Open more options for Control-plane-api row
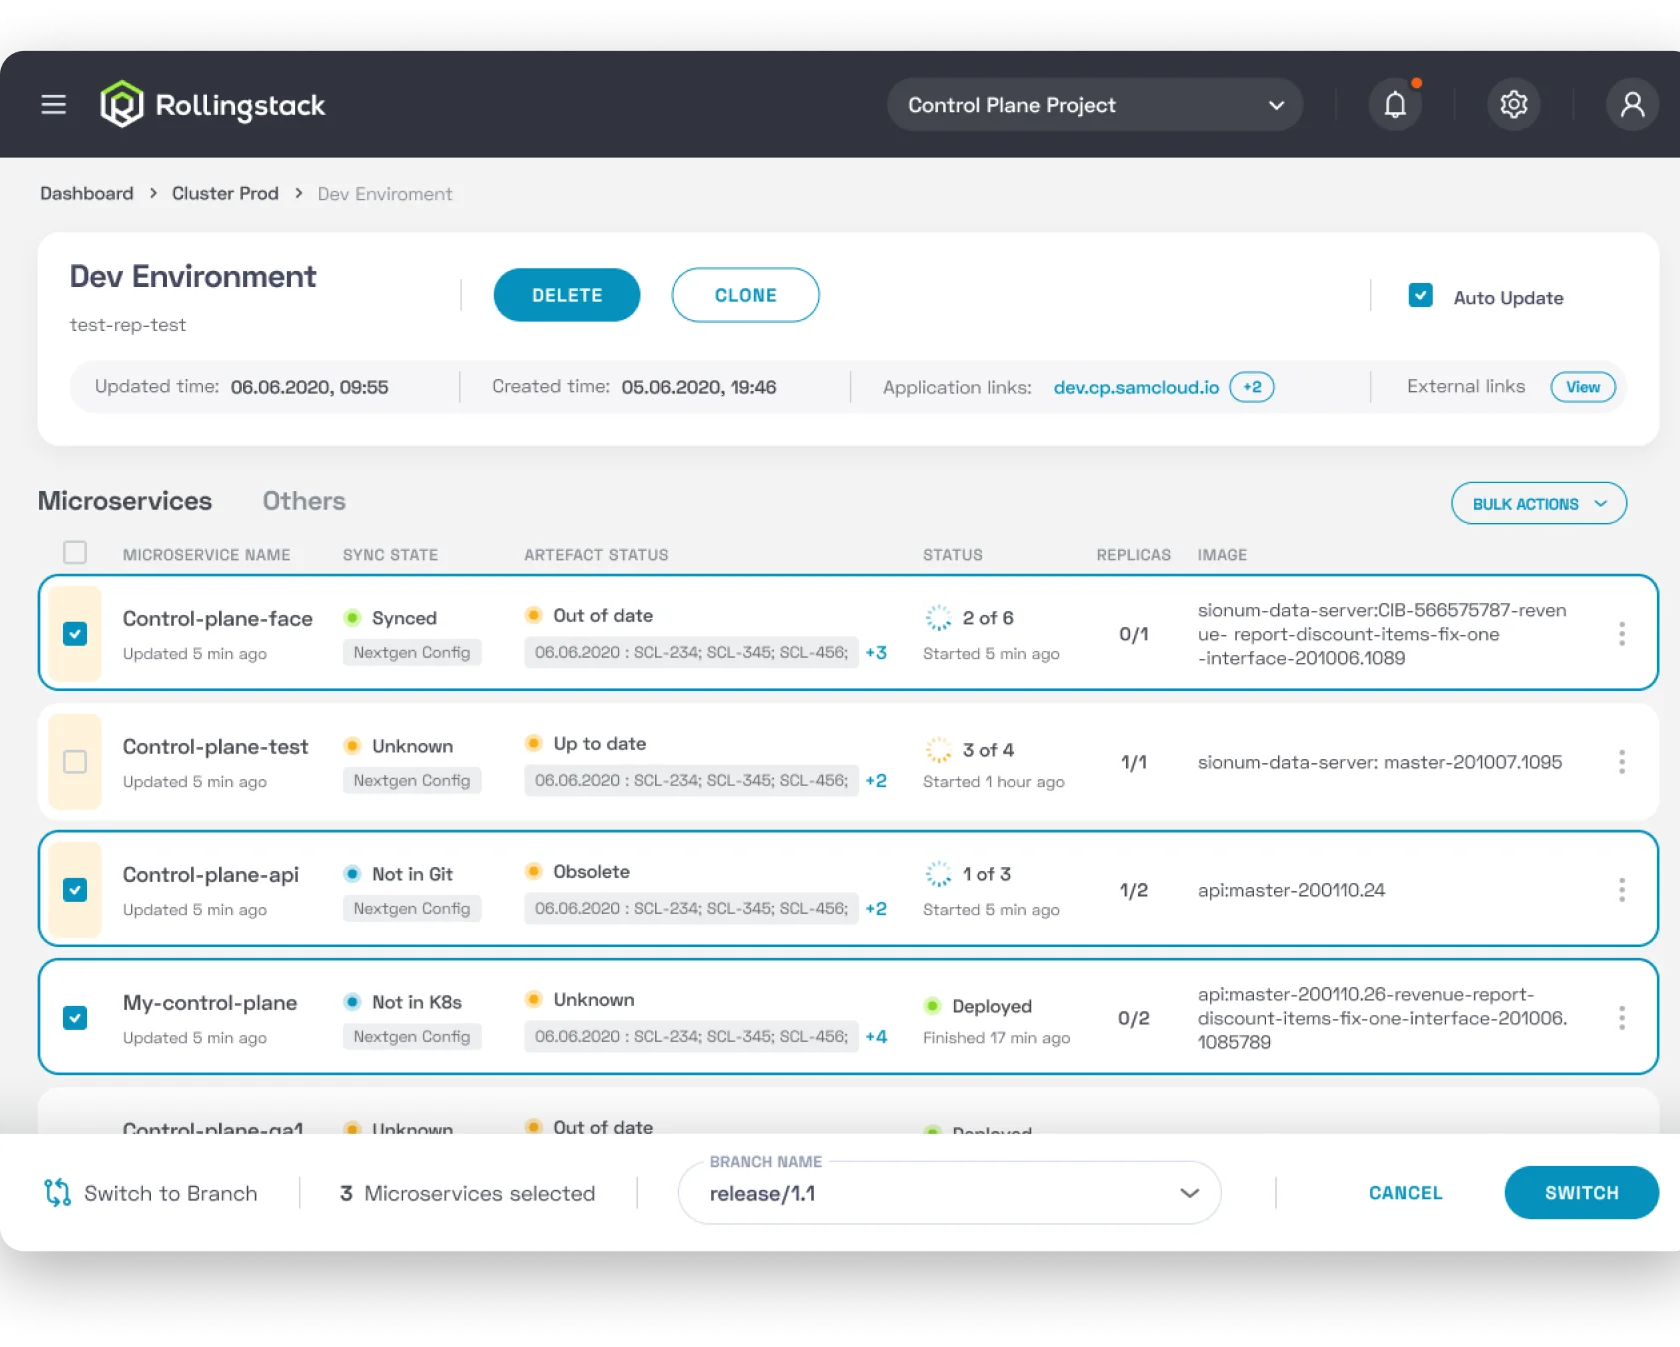 pos(1621,889)
